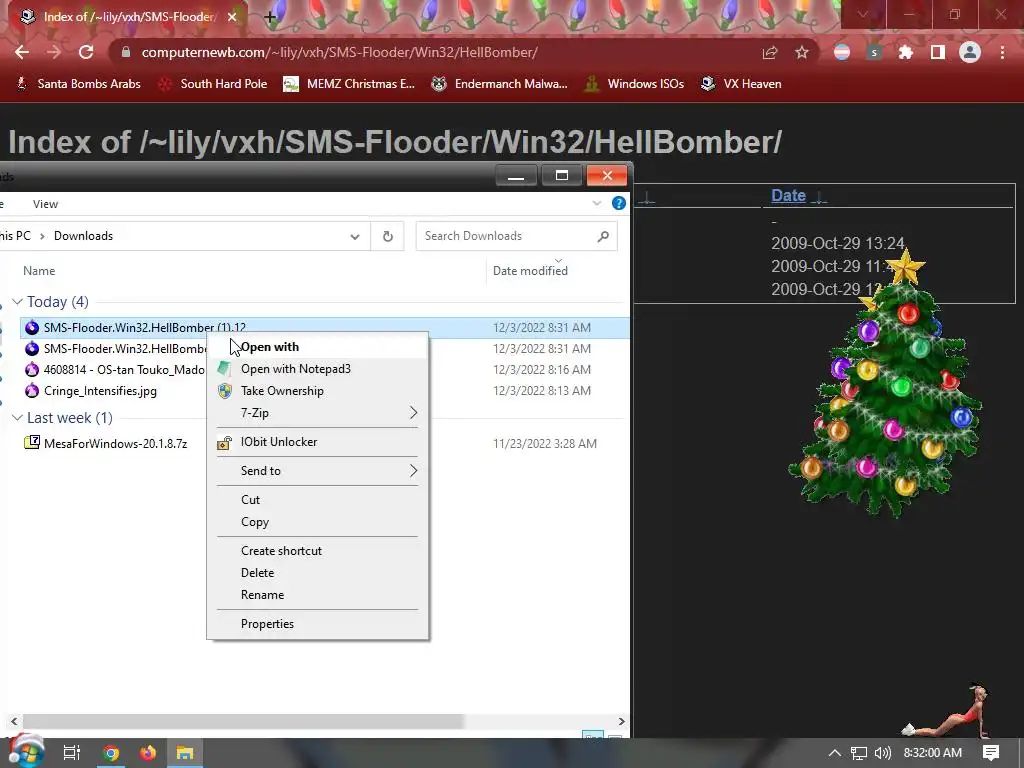Select 4608814 - OS-tan Touko_Mado file
The width and height of the screenshot is (1024, 768).
[124, 370]
